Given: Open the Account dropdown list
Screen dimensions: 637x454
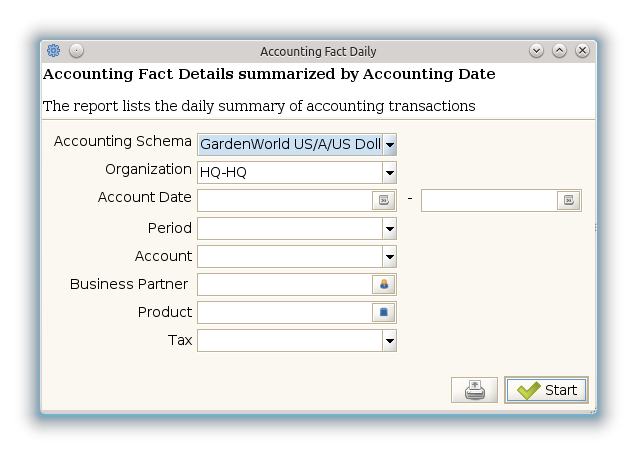Looking at the screenshot, I should click(x=389, y=257).
